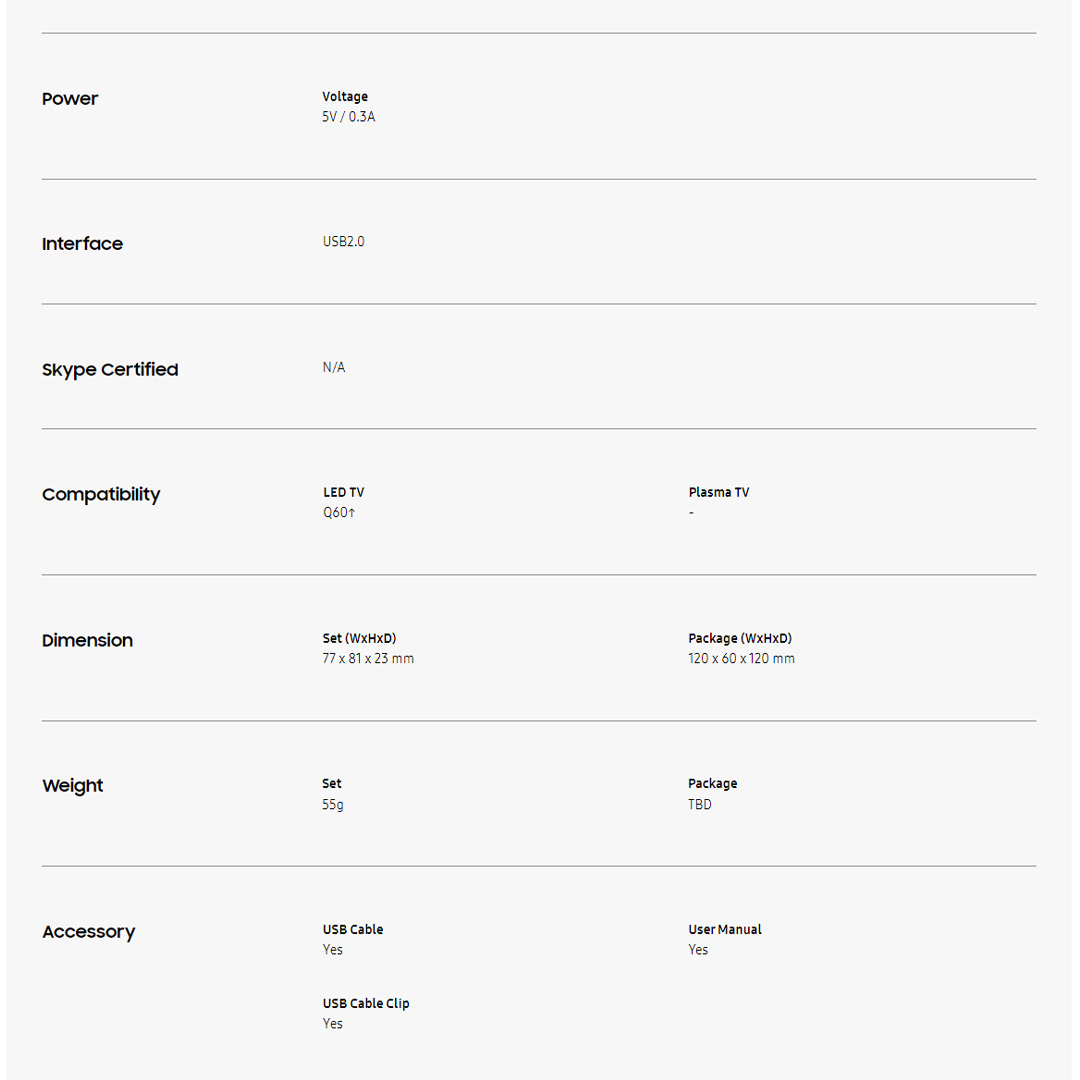Click the Plasma TV label

coord(718,493)
